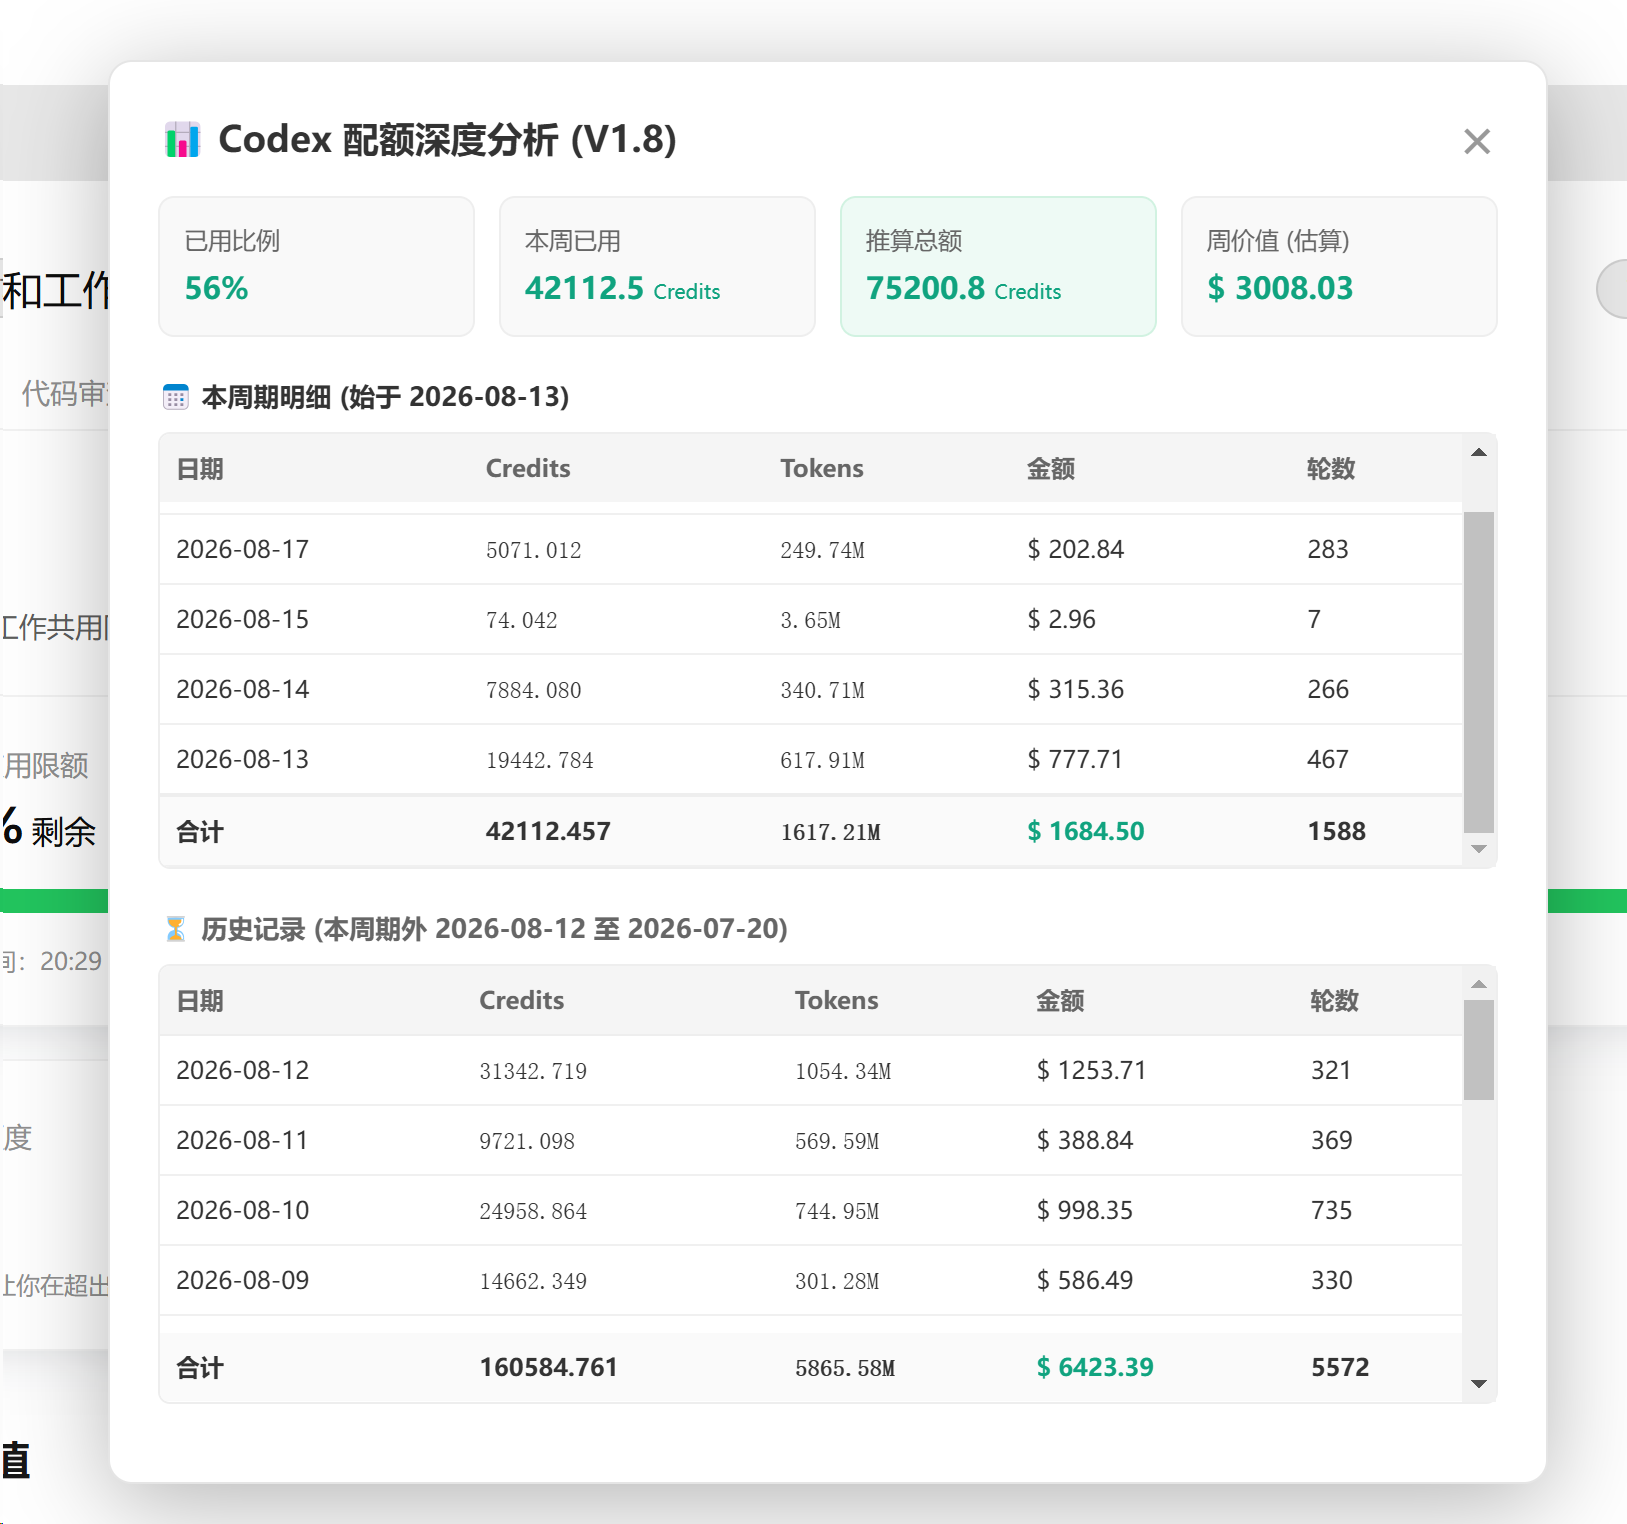1627x1524 pixels.
Task: Click the down arrow of history table scrollbar
Action: [1479, 1384]
